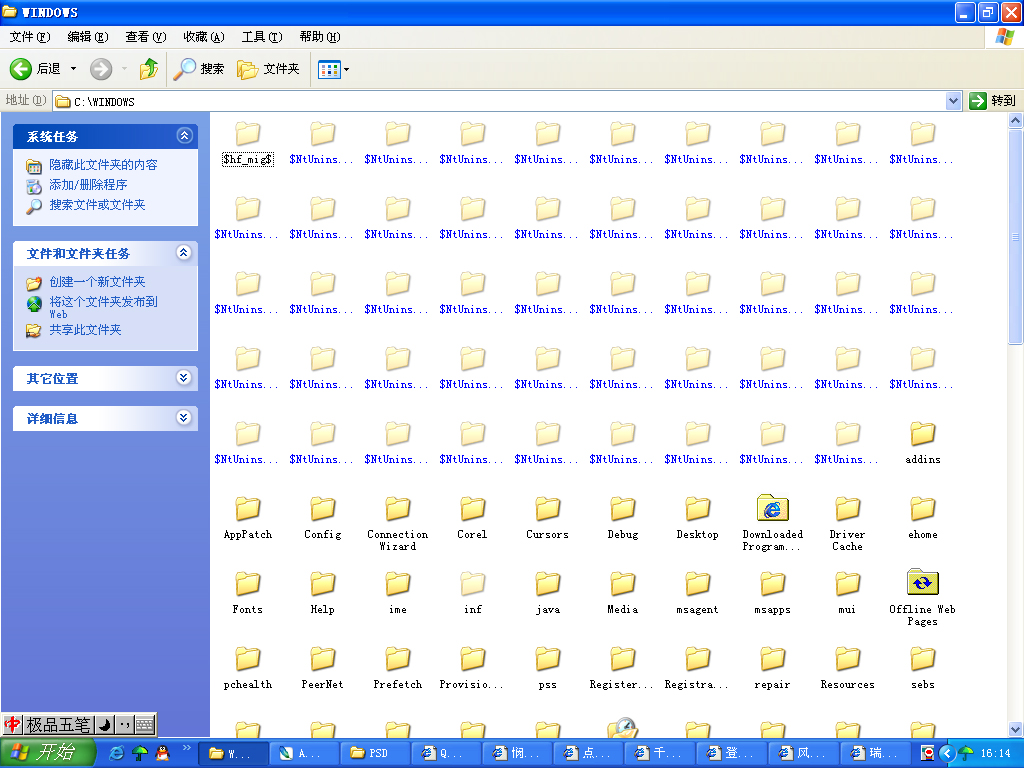Viewport: 1024px width, 768px height.
Task: Select the Offline Web Pages folder icon
Action: (922, 584)
